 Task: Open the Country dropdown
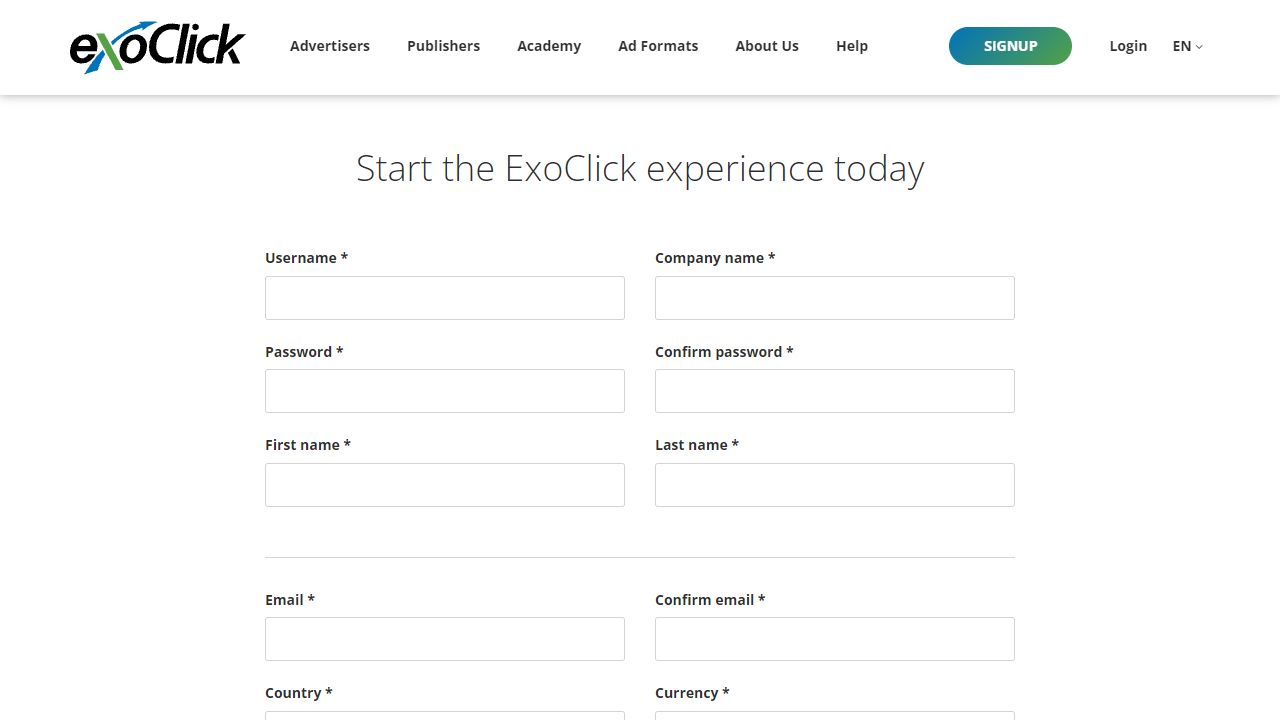pos(445,715)
